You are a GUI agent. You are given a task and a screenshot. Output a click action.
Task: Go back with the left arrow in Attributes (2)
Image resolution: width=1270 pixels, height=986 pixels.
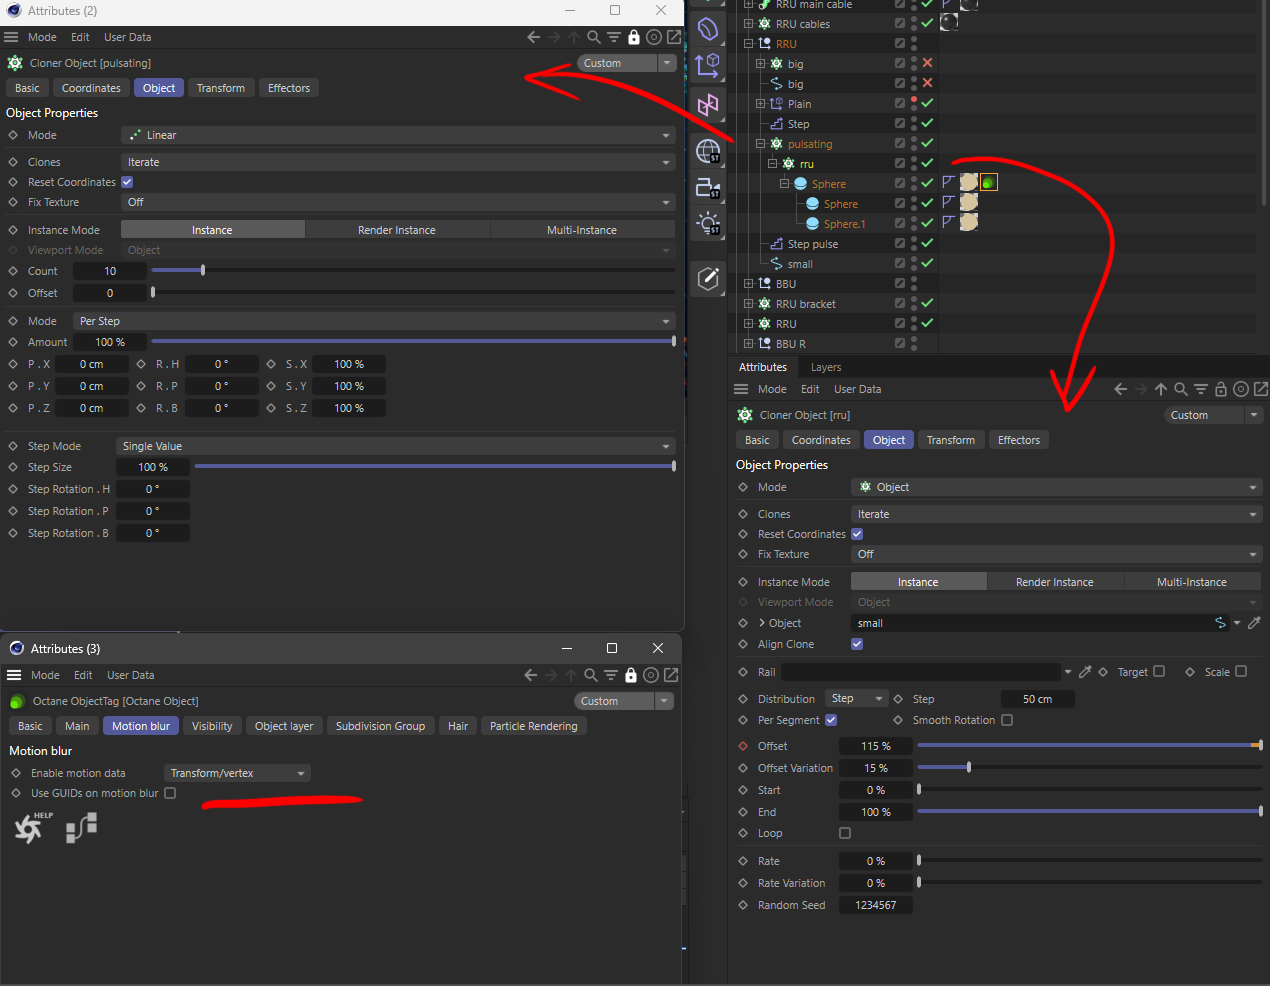(534, 37)
